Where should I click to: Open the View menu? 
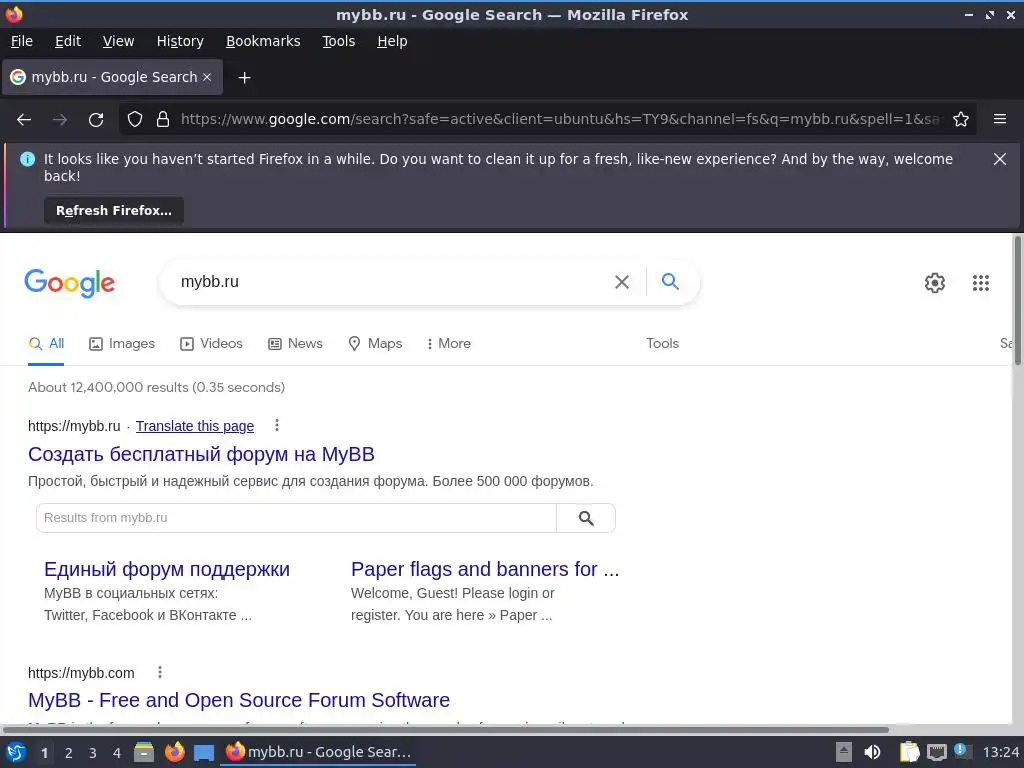tap(118, 41)
